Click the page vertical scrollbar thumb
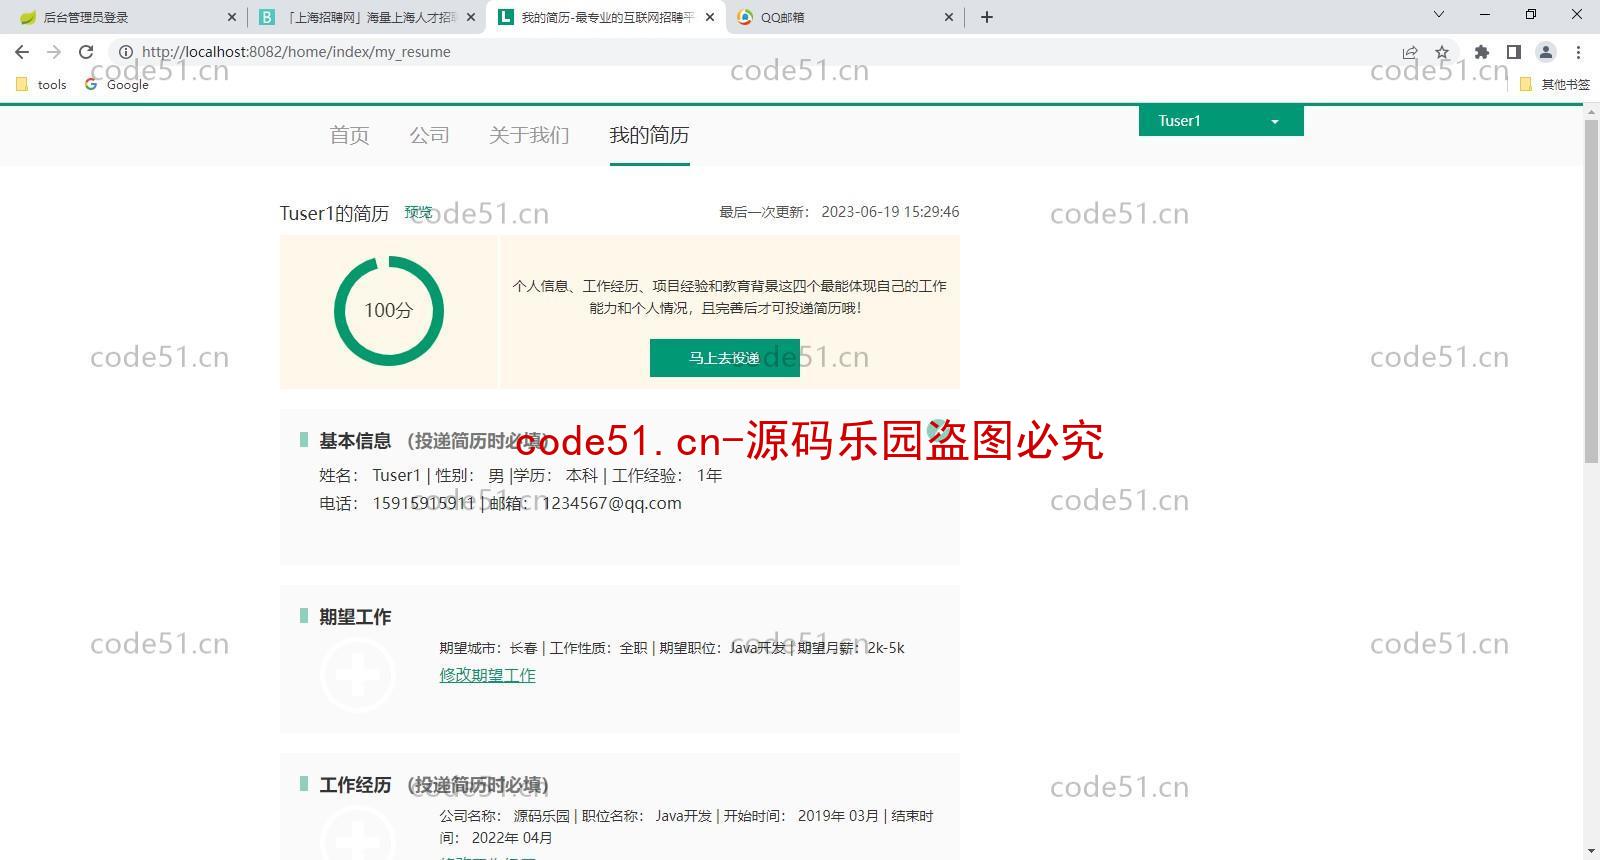The image size is (1600, 860). click(x=1592, y=290)
